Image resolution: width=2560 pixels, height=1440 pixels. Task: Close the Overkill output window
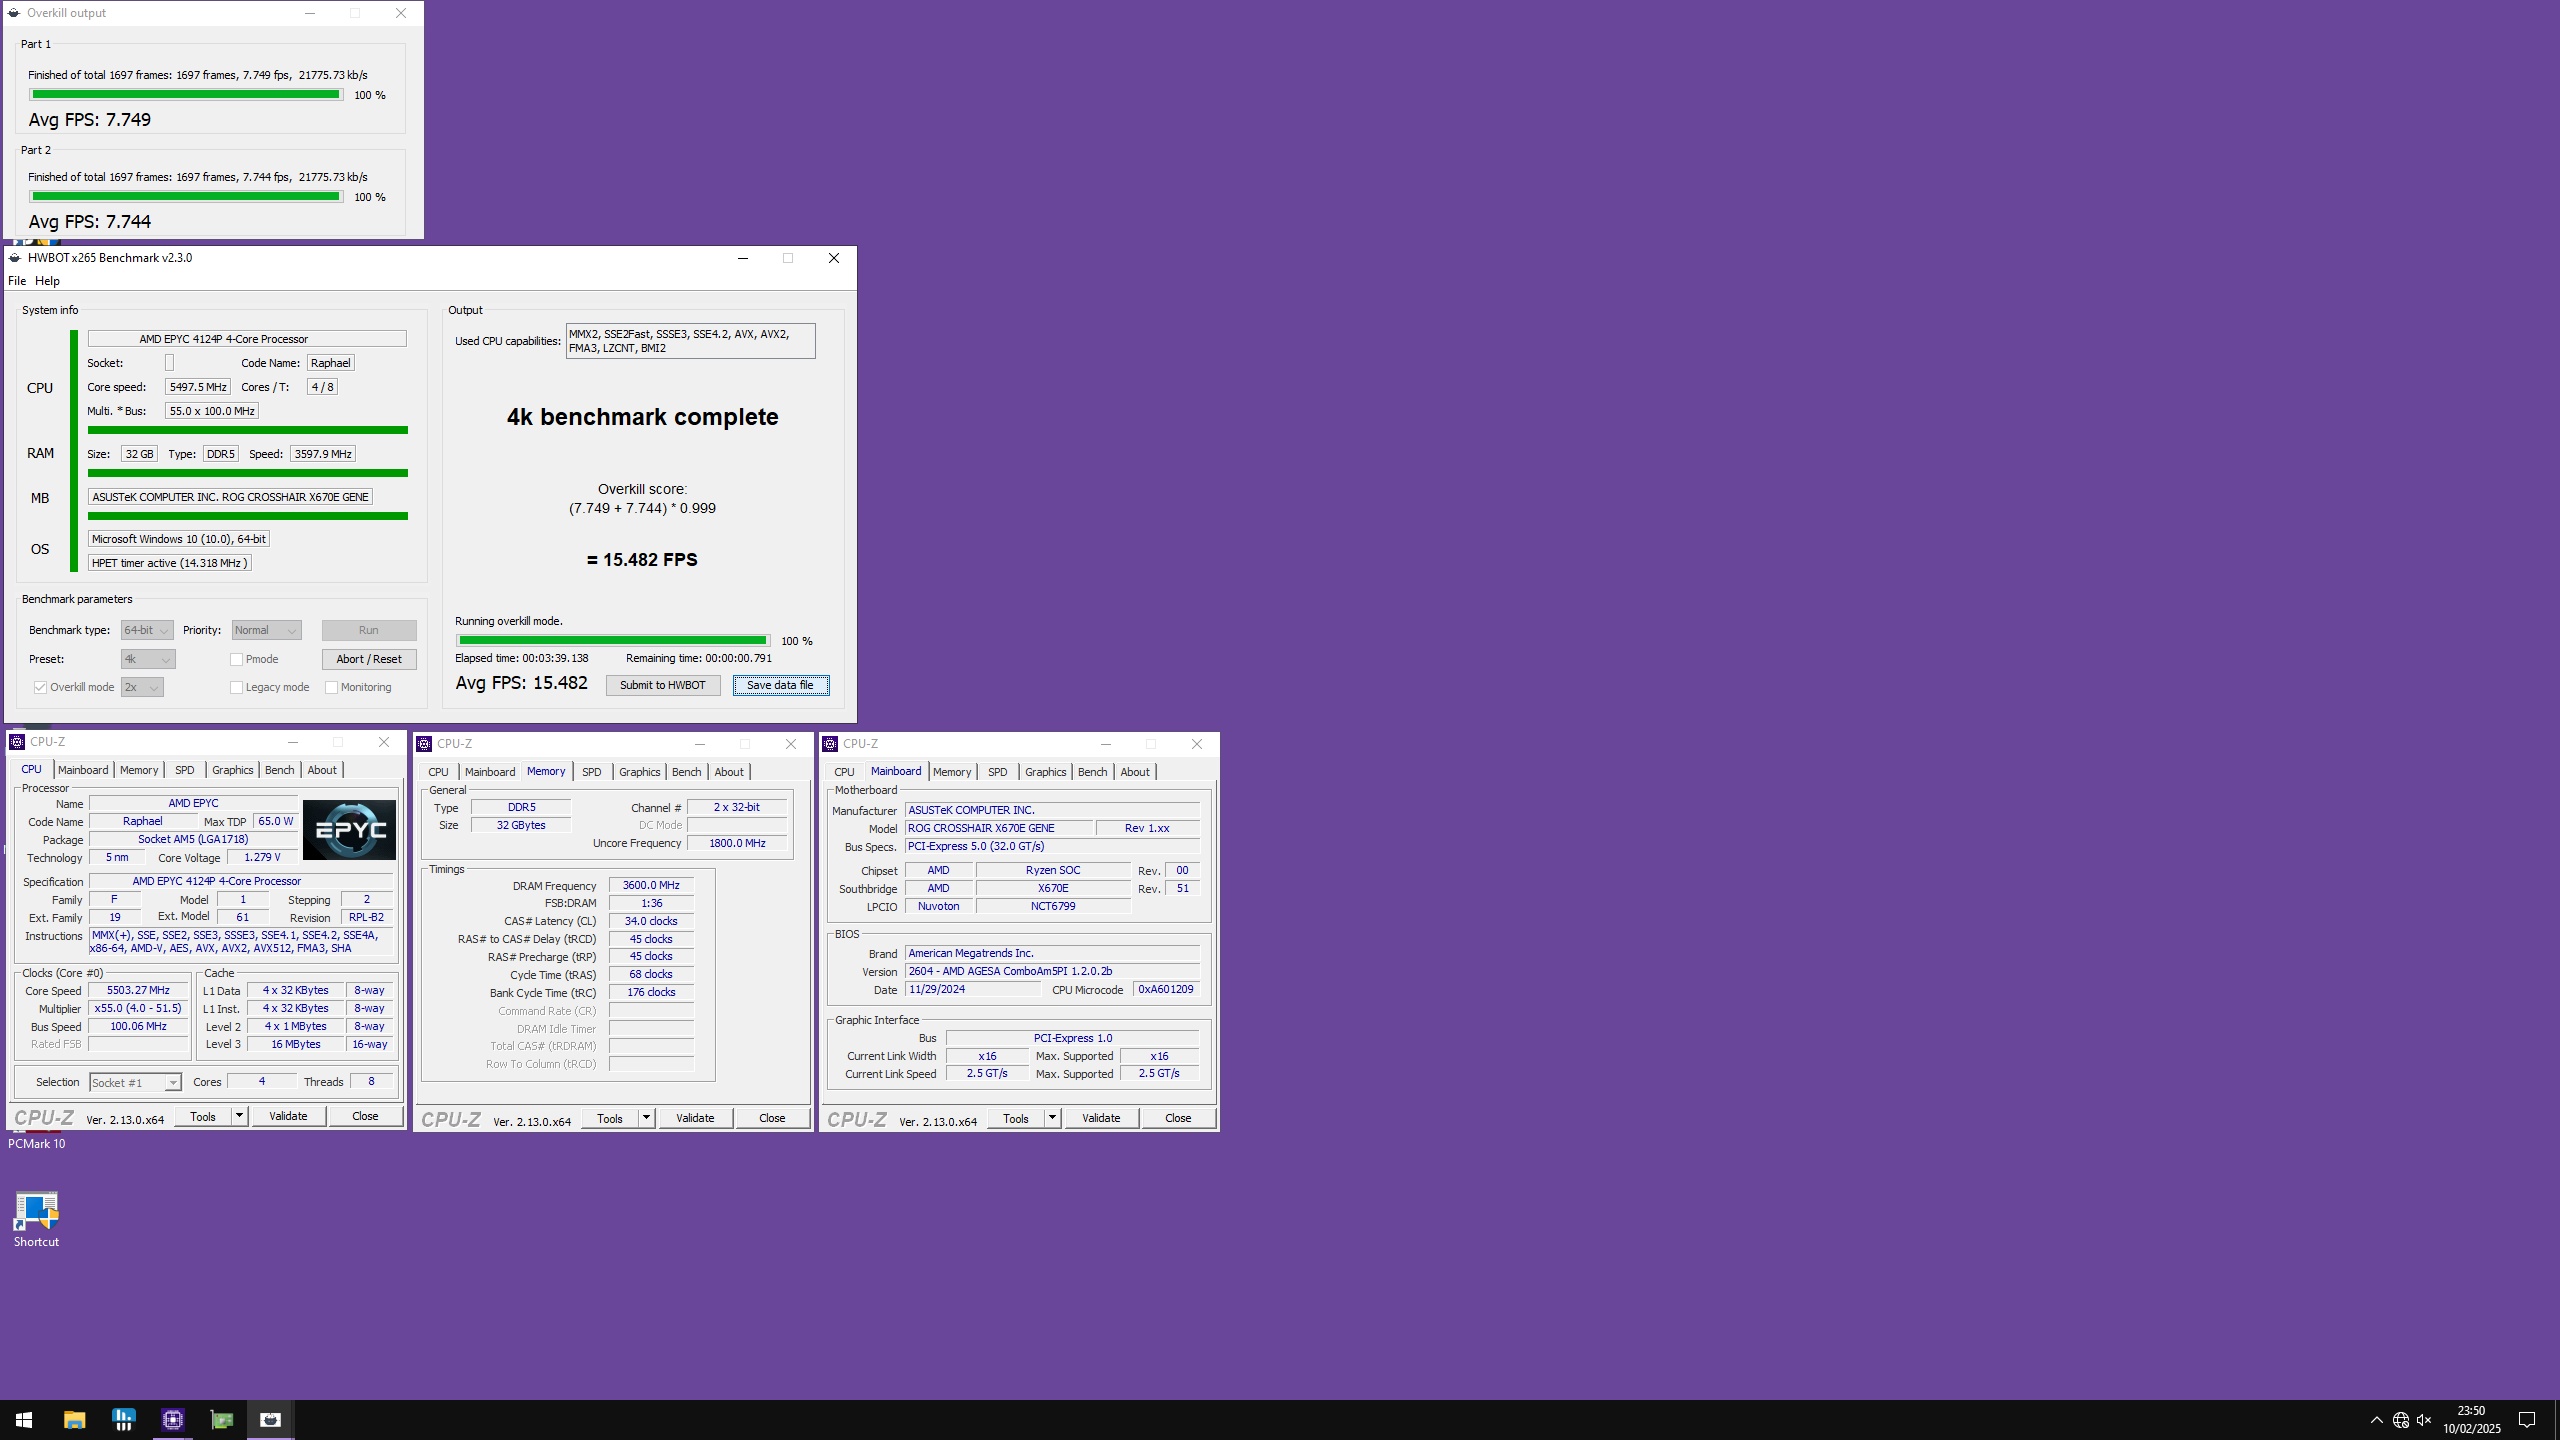click(x=401, y=13)
